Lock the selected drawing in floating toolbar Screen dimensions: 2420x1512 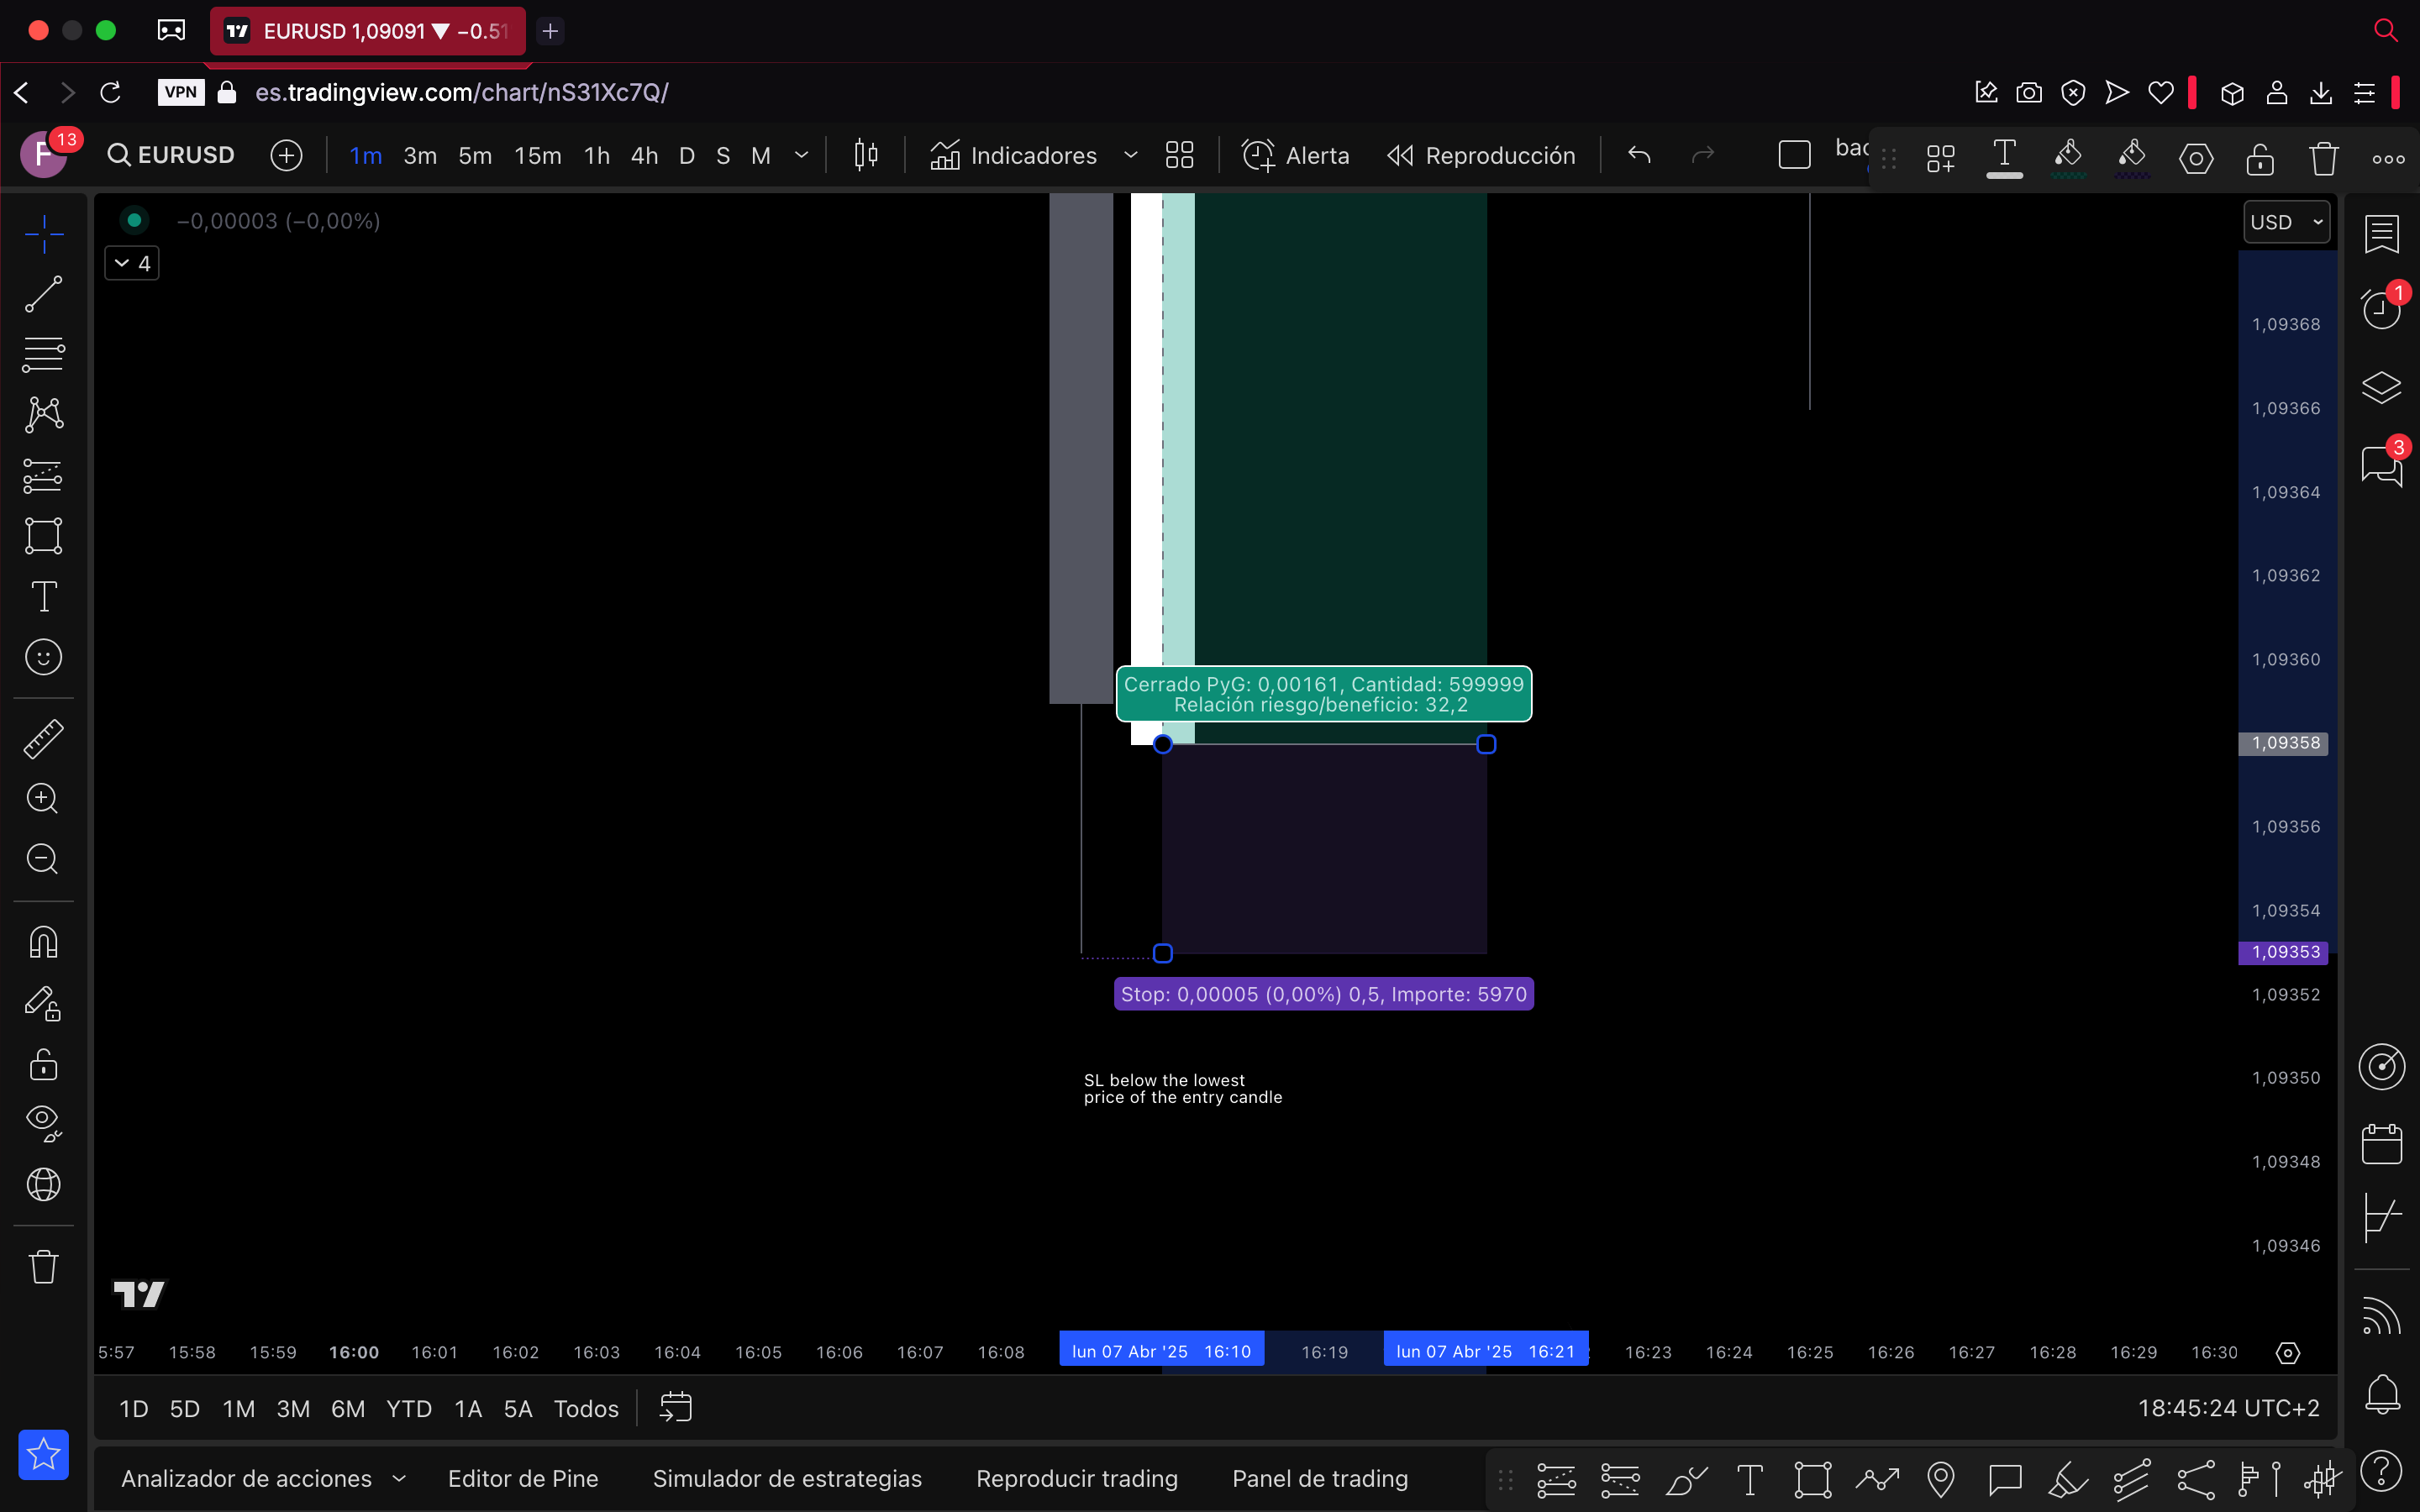[x=2260, y=158]
